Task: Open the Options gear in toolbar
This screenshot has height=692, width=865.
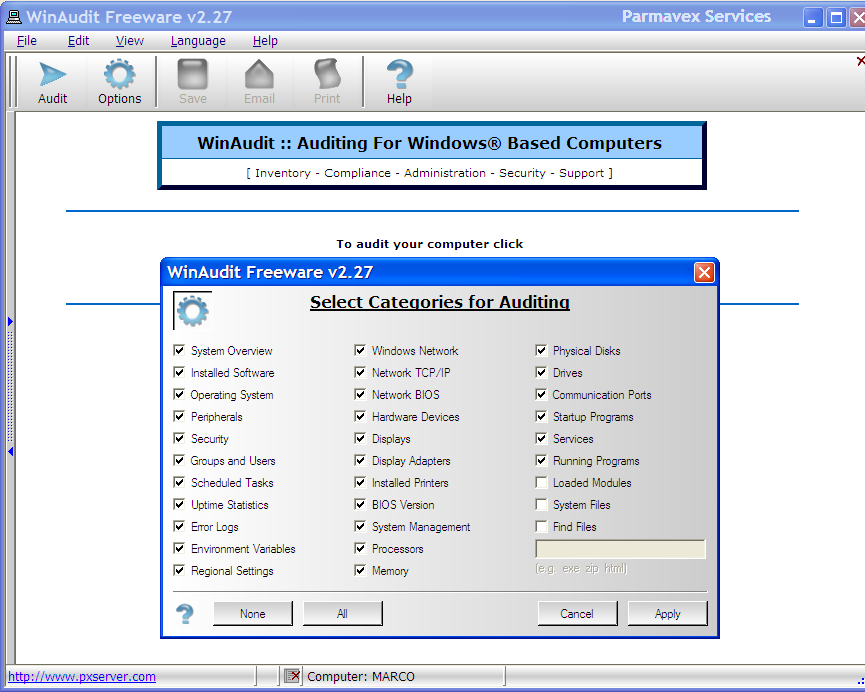Action: coord(119,83)
